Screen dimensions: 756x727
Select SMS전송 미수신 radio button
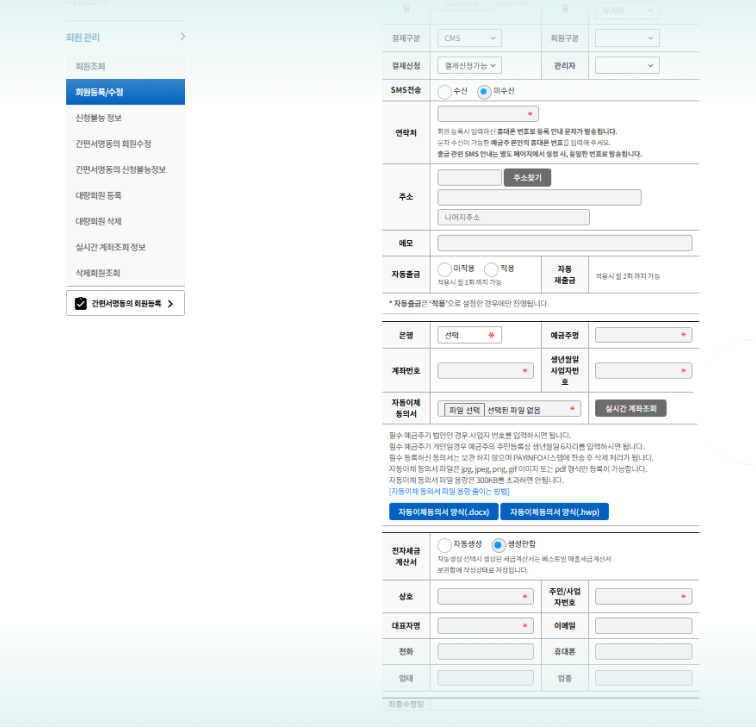484,91
